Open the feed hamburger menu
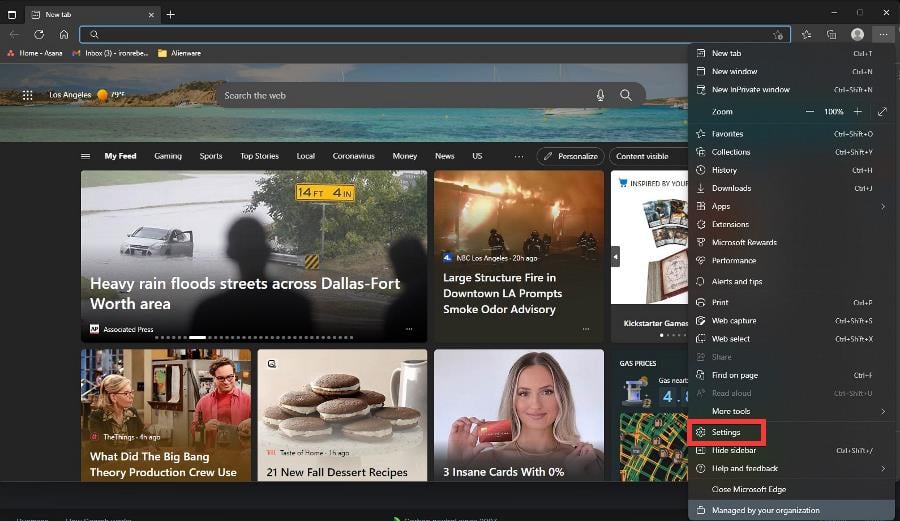The width and height of the screenshot is (900, 521). point(86,156)
